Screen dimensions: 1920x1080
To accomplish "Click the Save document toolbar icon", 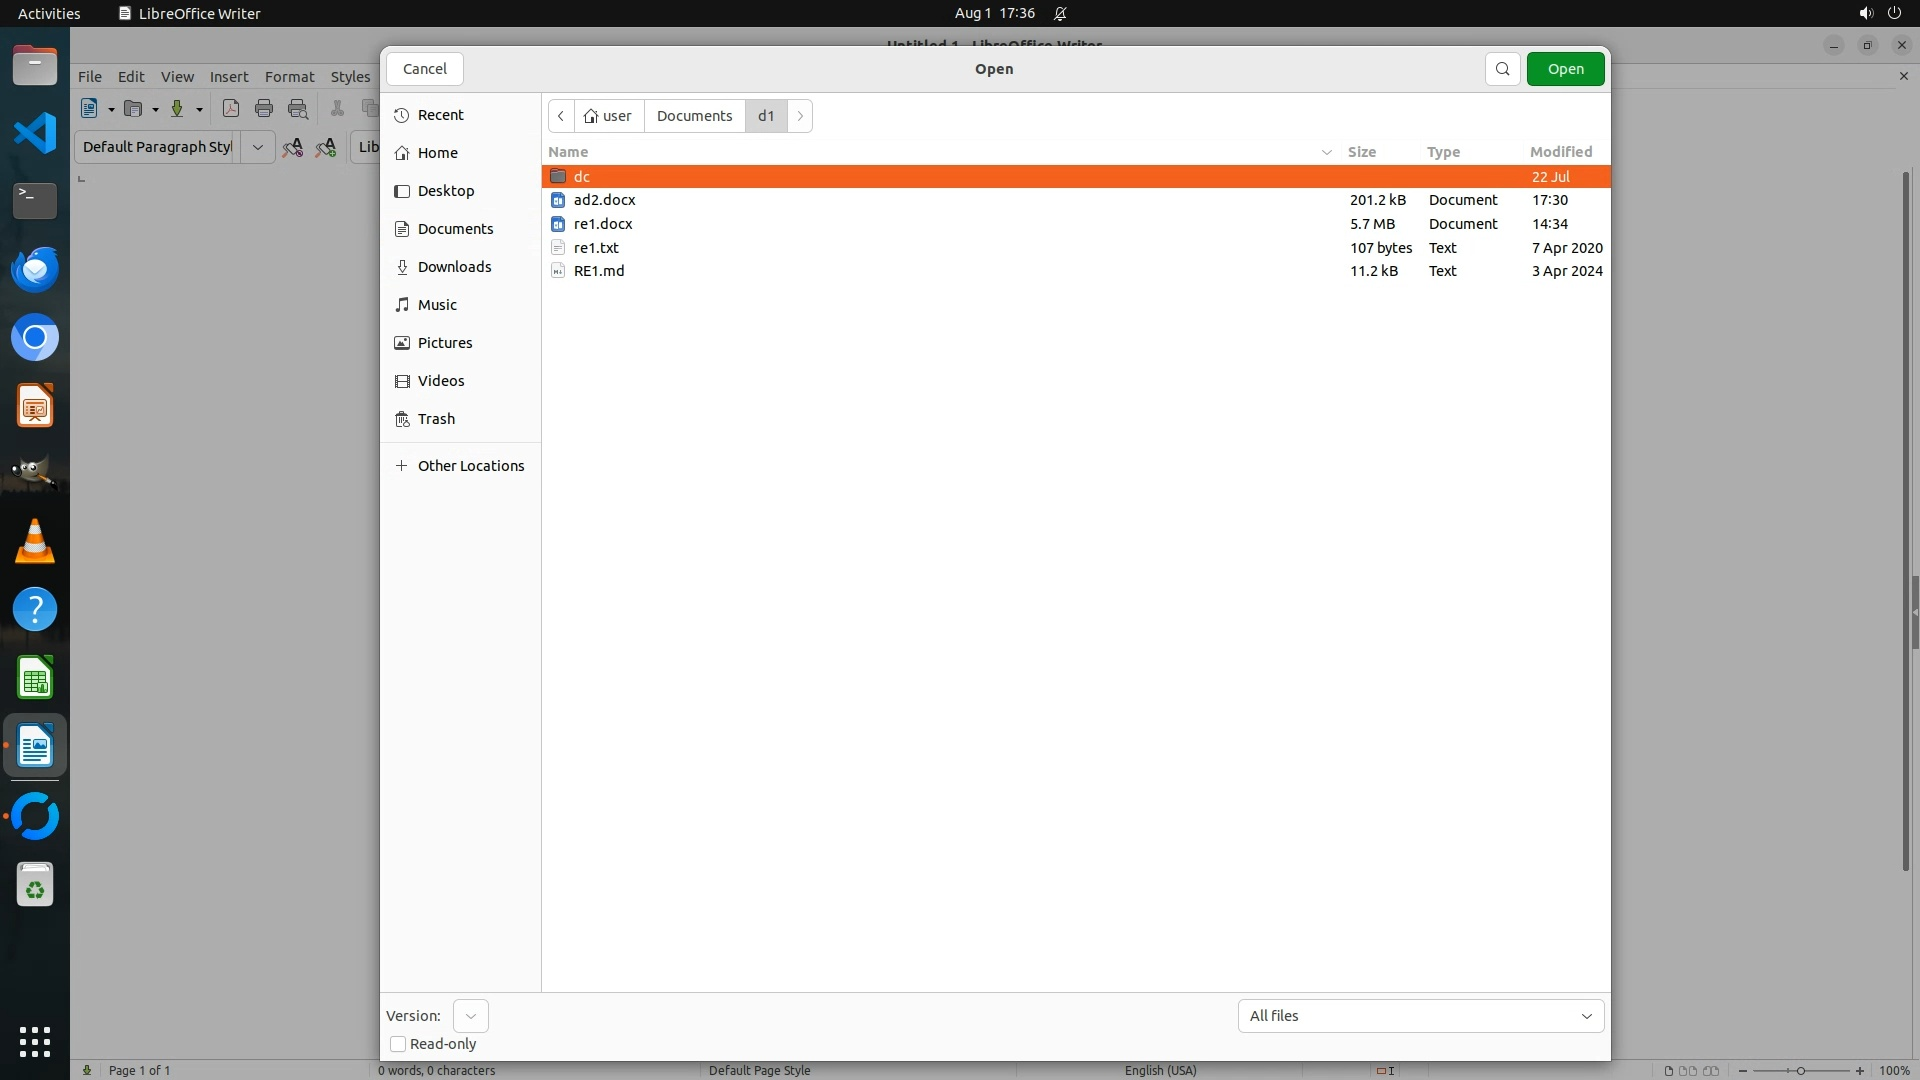I will click(177, 109).
